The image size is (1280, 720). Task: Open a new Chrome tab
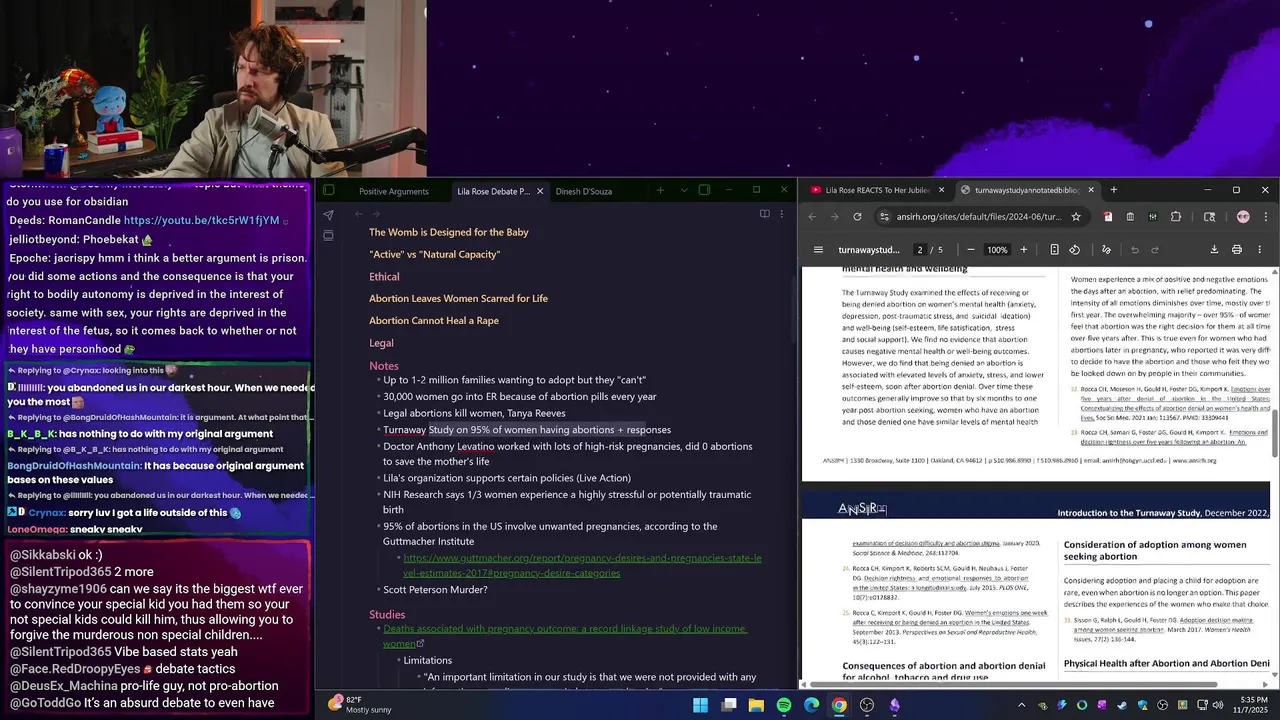(x=1113, y=190)
